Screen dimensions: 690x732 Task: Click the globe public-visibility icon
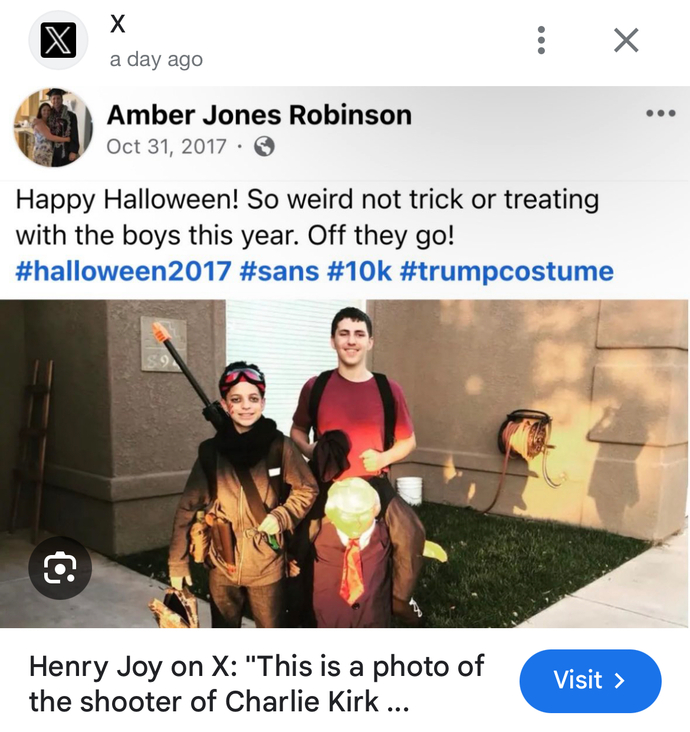pos(264,147)
